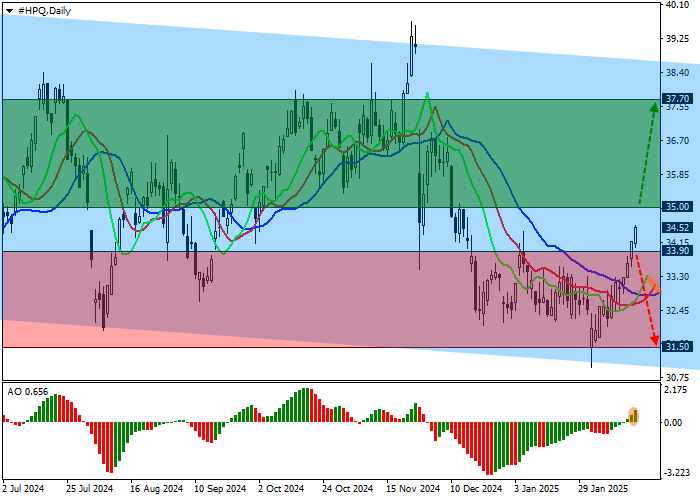This screenshot has height=500, width=700.
Task: Click the -3.223 value on the AO scale
Action: point(677,472)
